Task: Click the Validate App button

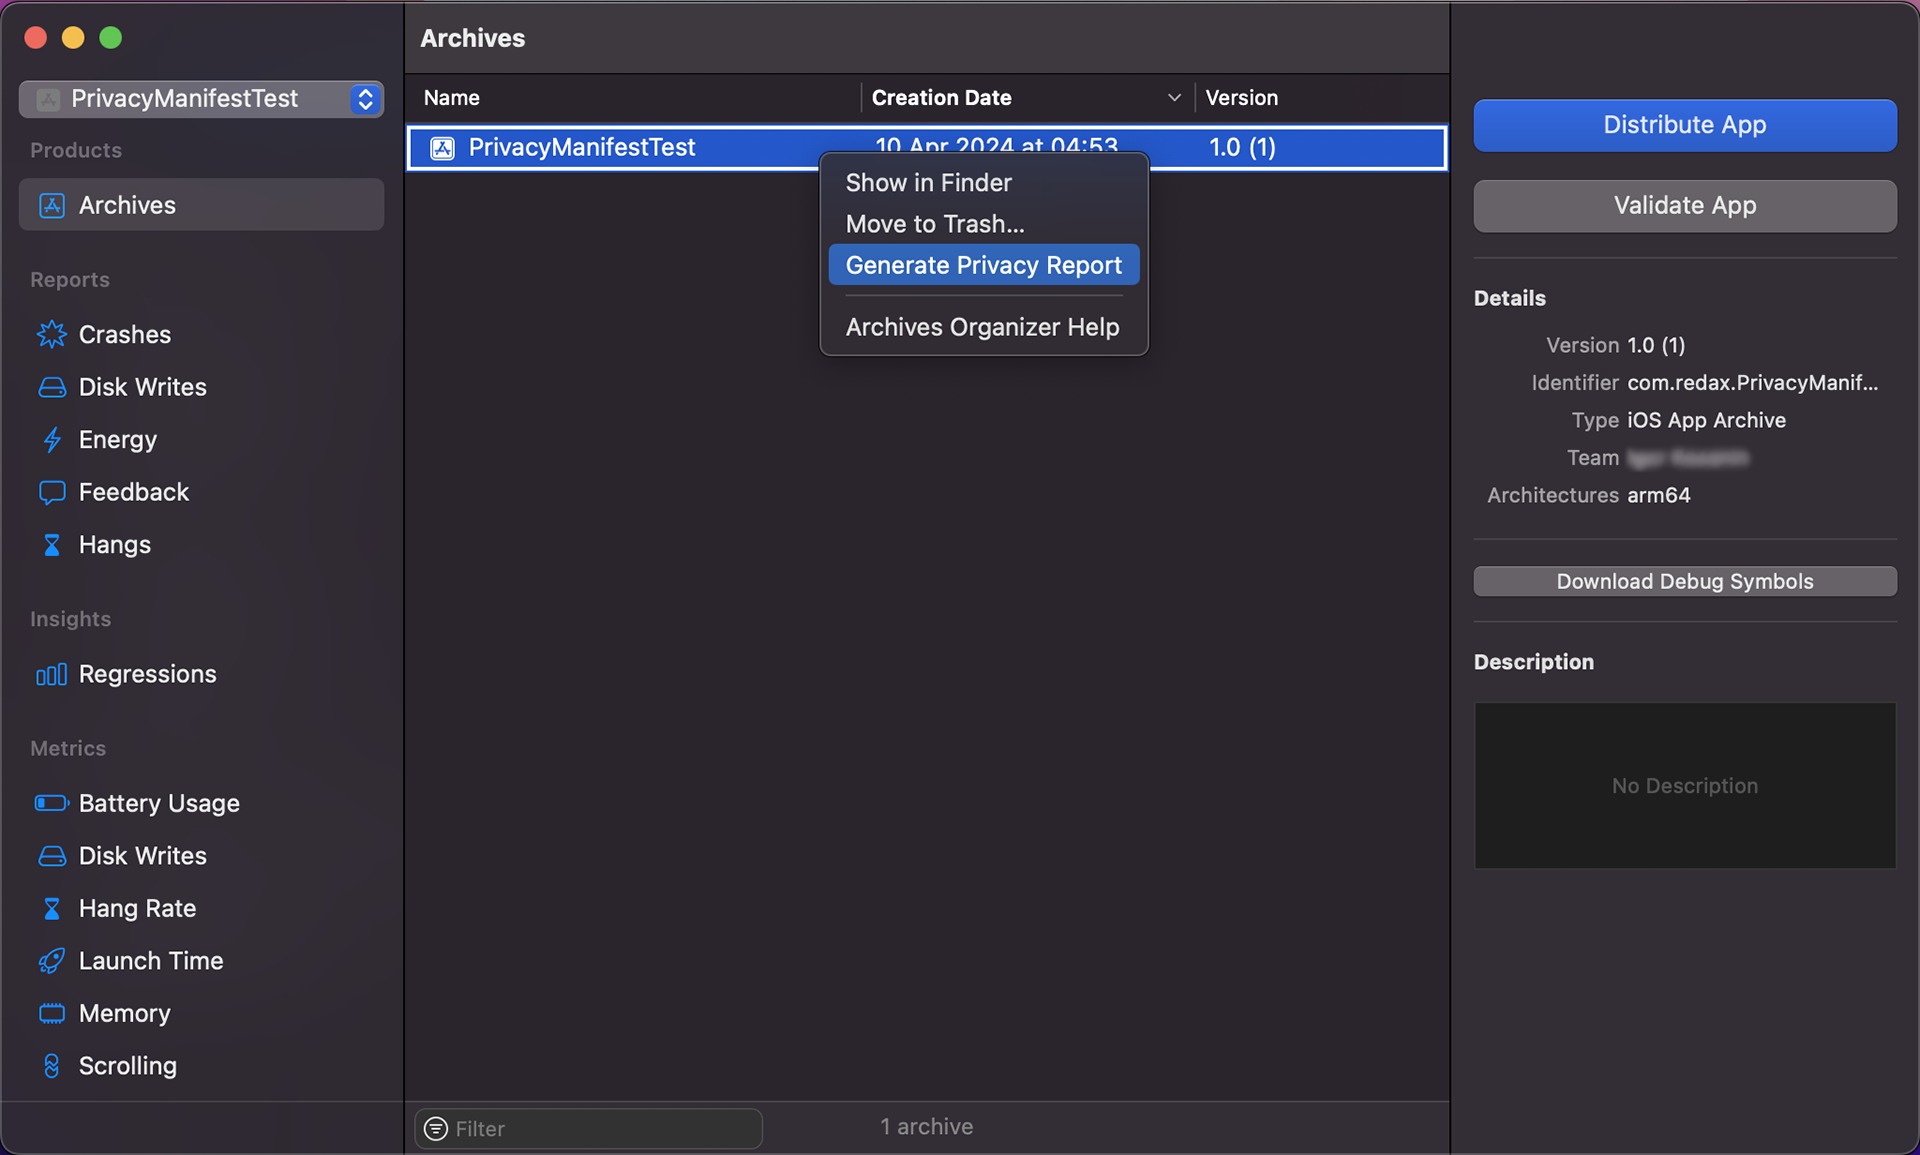Action: coord(1685,205)
